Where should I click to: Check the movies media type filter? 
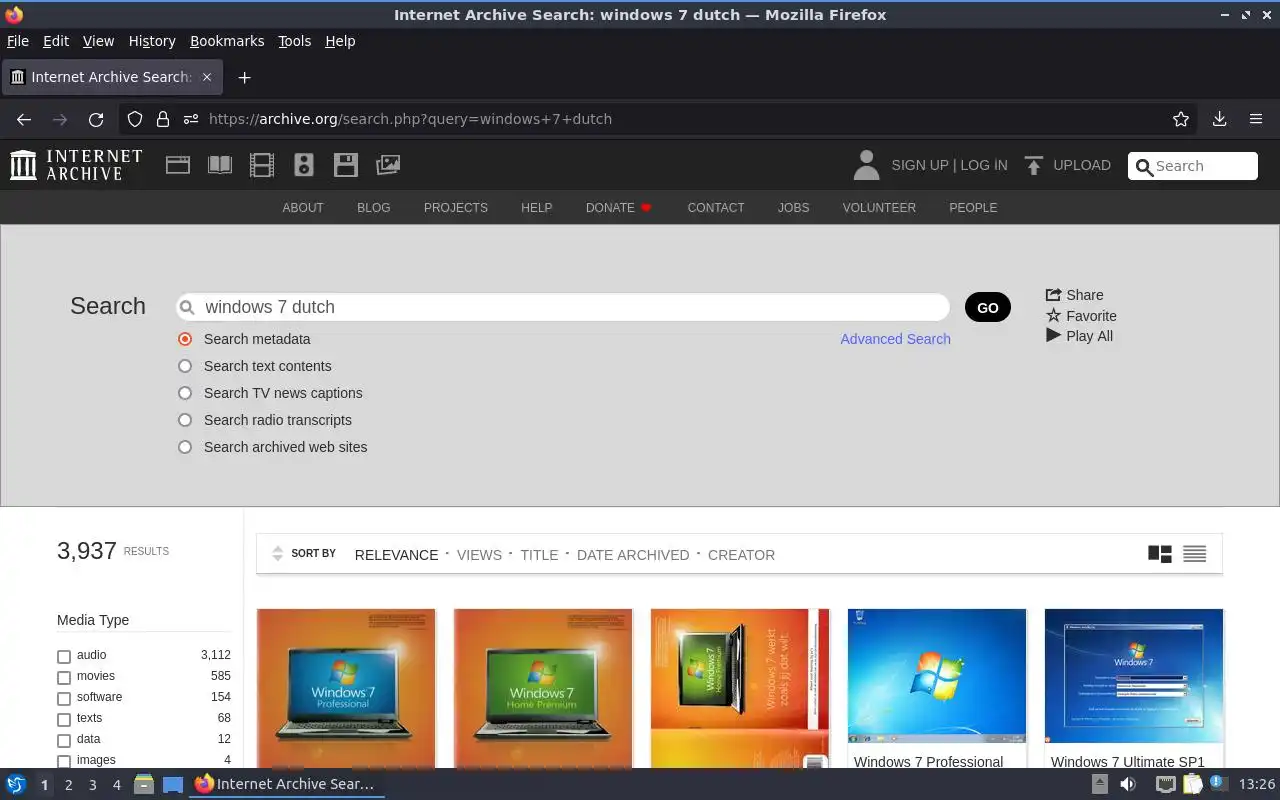[x=64, y=678]
